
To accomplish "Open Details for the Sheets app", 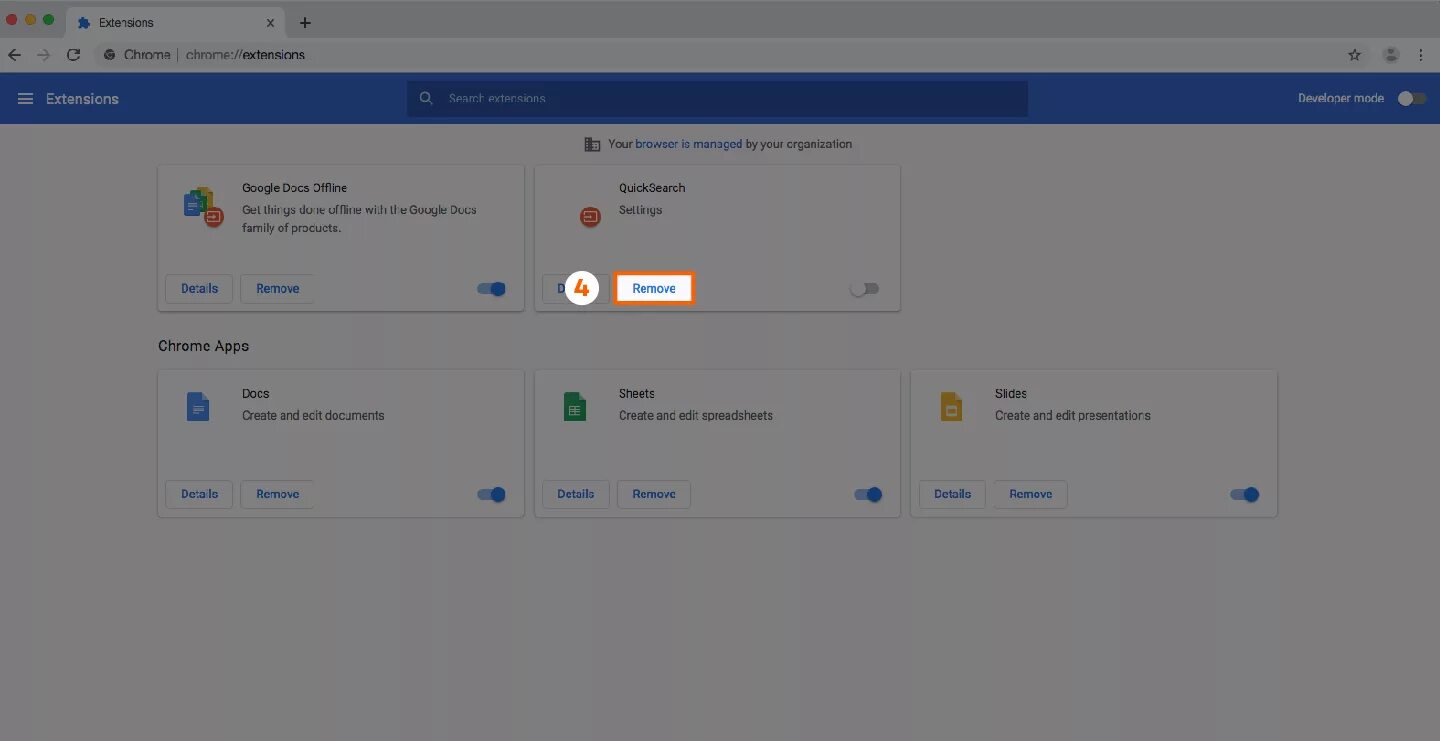I will [576, 494].
